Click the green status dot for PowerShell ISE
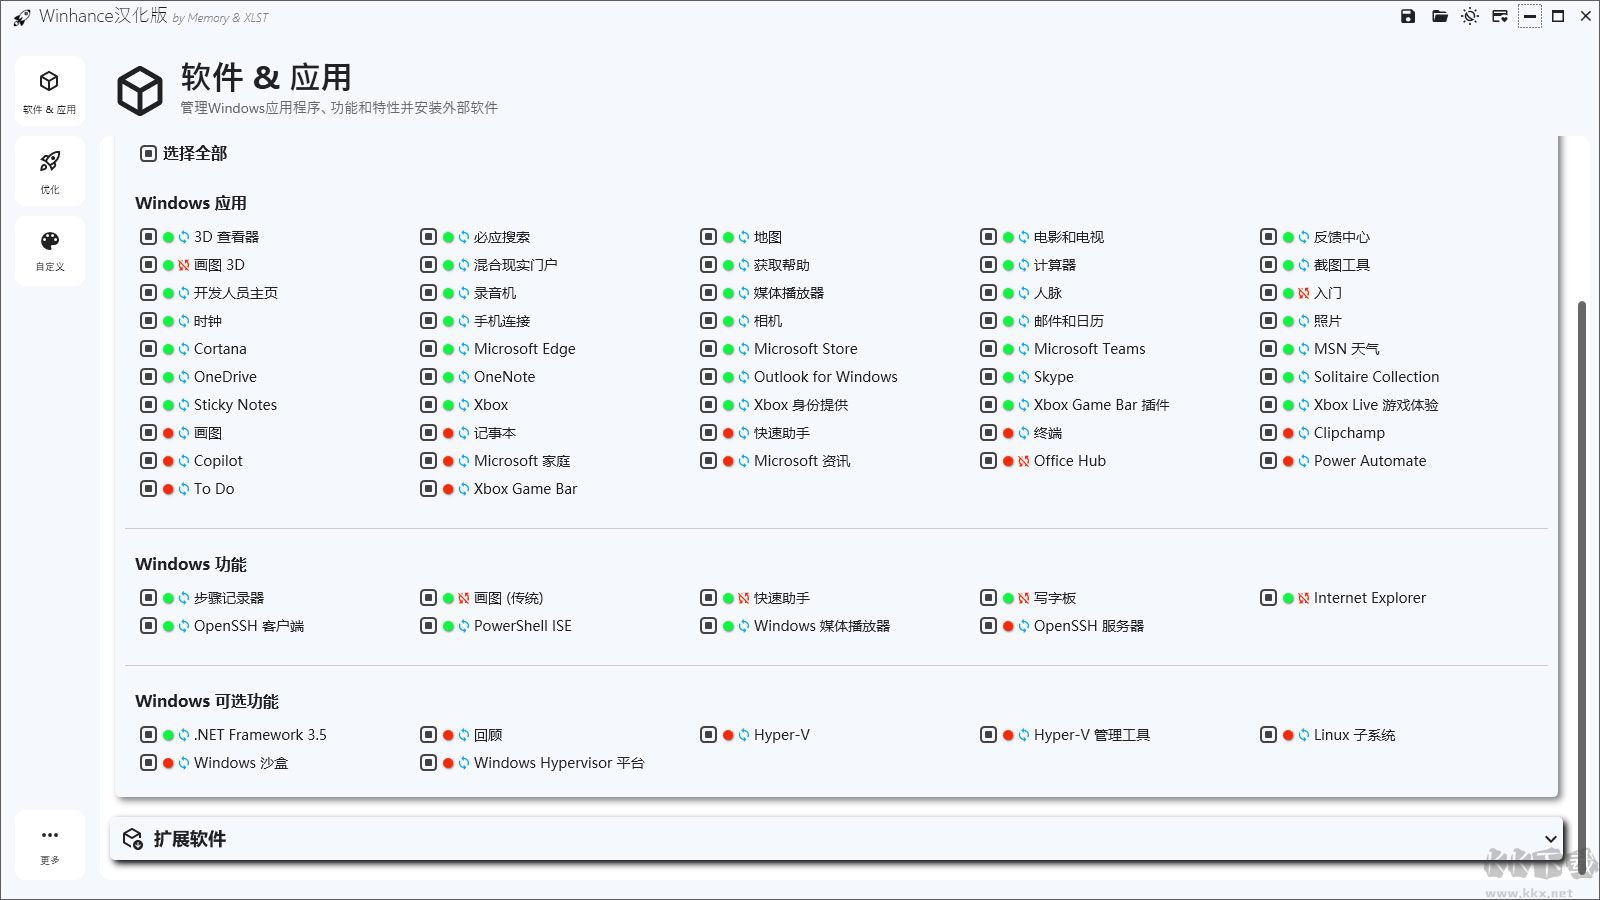The width and height of the screenshot is (1600, 900). coord(448,626)
